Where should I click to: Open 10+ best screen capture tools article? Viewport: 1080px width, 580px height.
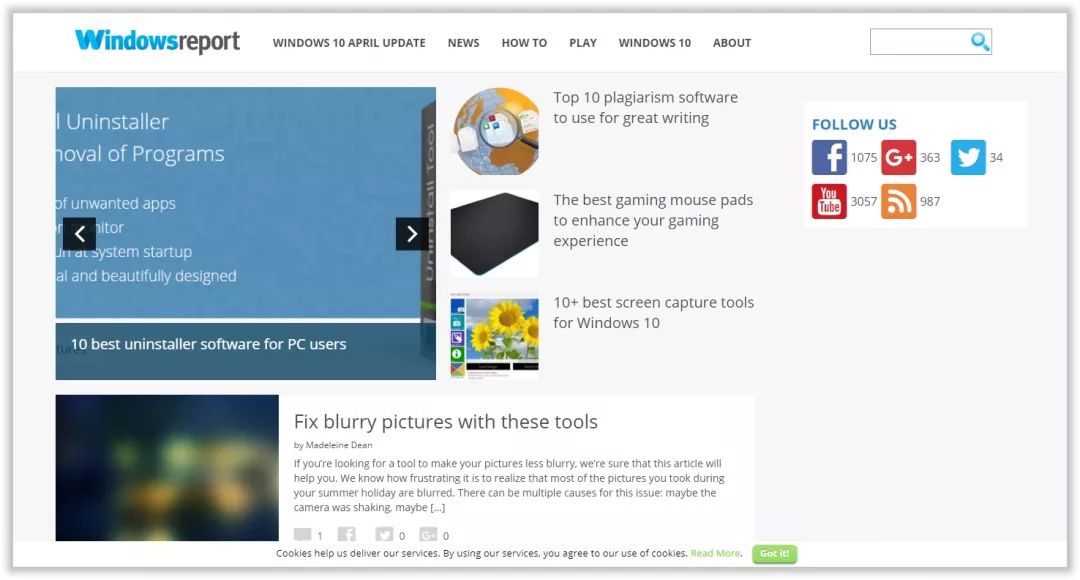pyautogui.click(x=654, y=312)
